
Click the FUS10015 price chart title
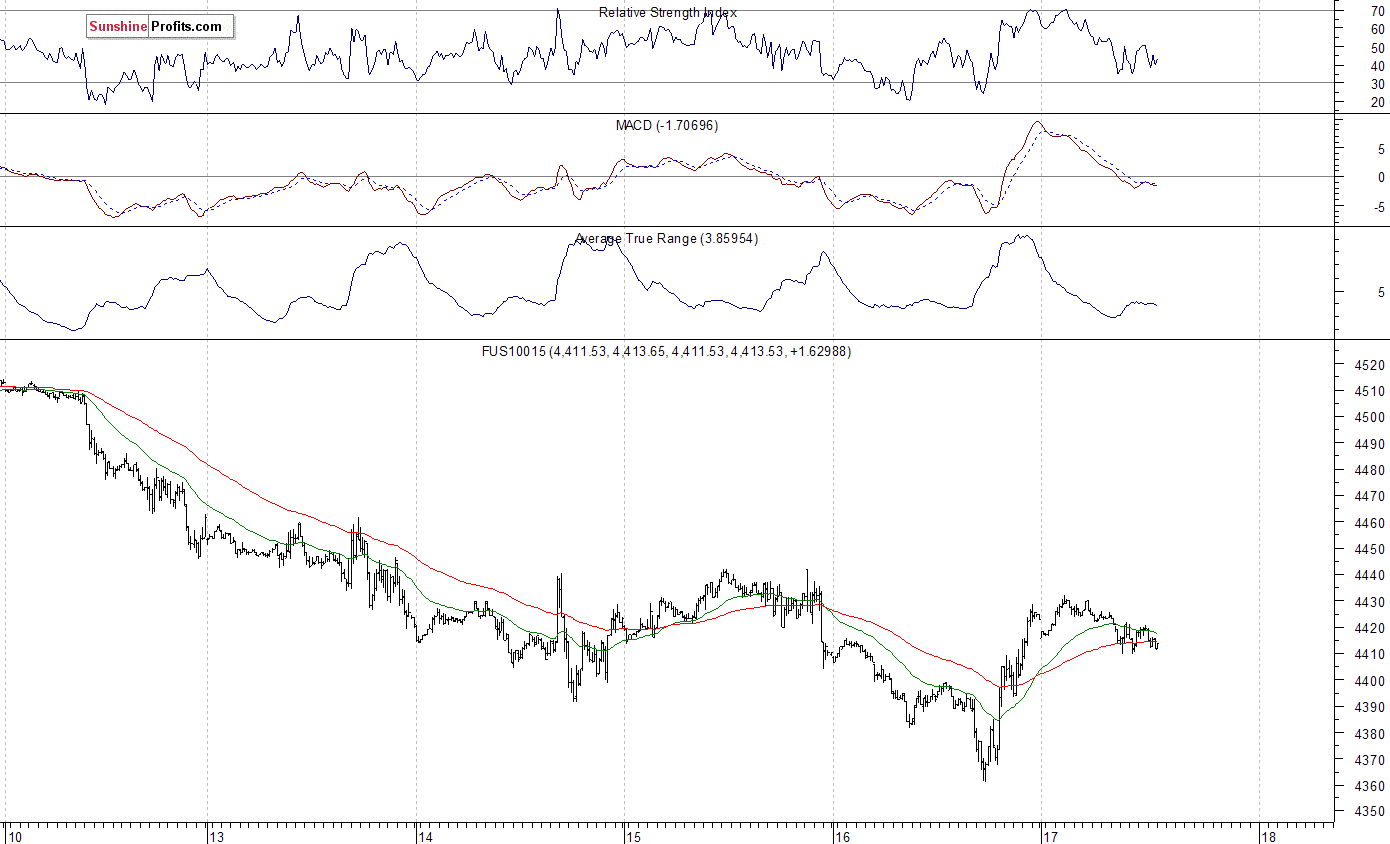click(667, 352)
